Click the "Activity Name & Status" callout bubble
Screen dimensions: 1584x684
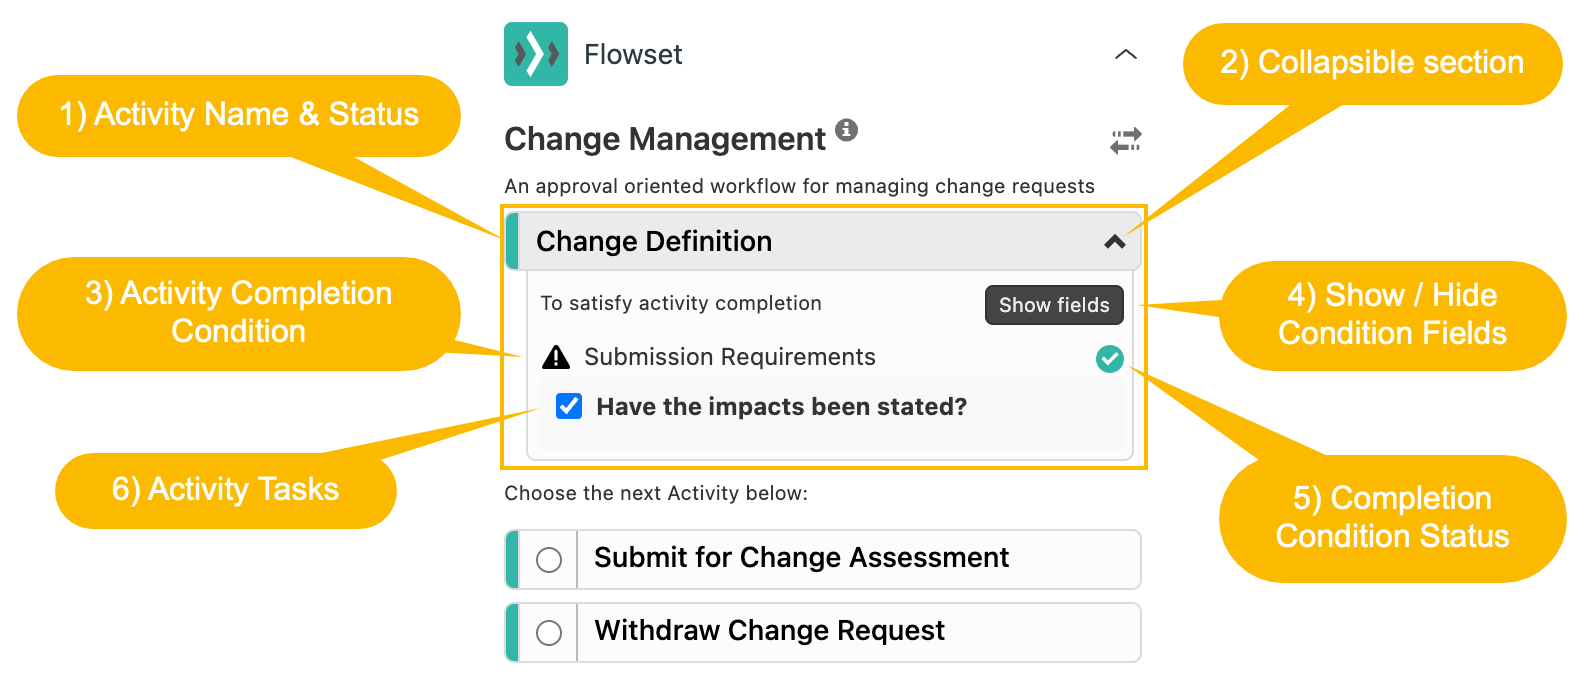point(239,115)
